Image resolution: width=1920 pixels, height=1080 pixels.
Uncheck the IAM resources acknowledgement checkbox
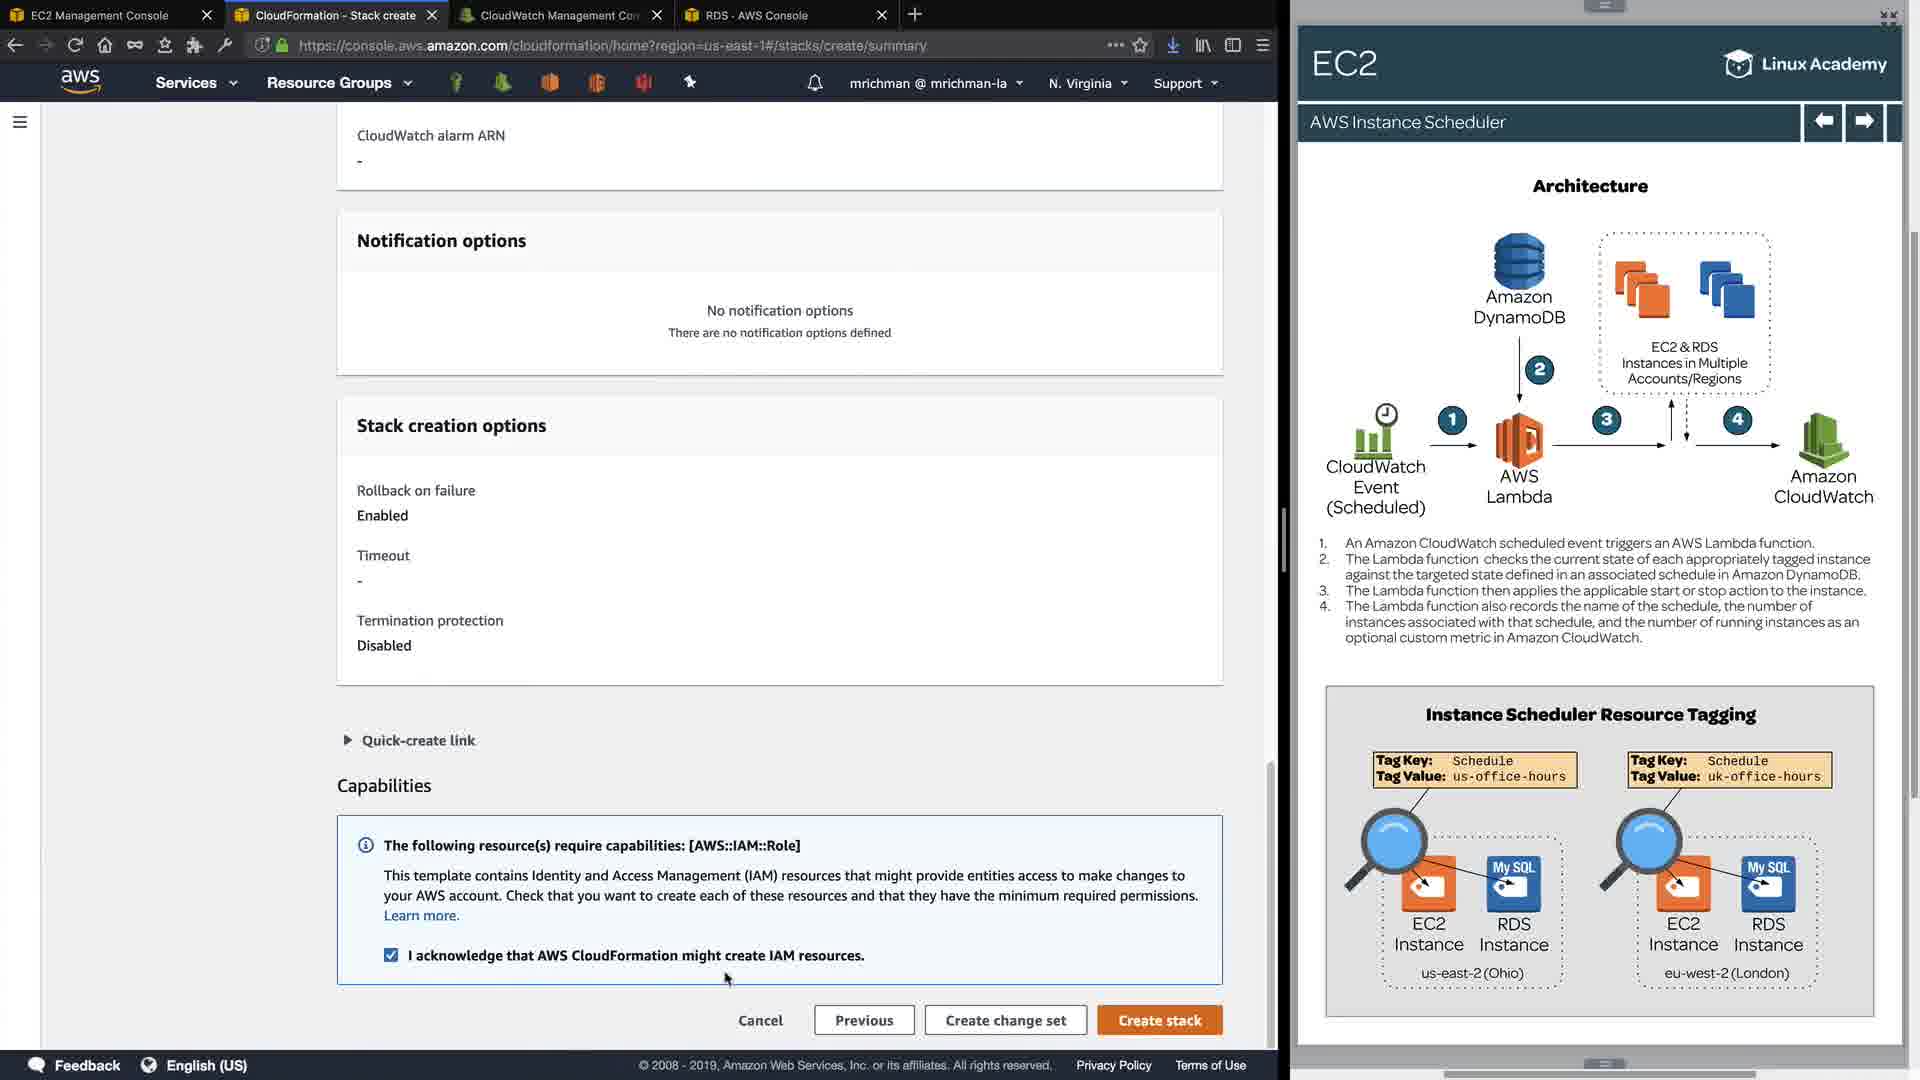point(391,955)
